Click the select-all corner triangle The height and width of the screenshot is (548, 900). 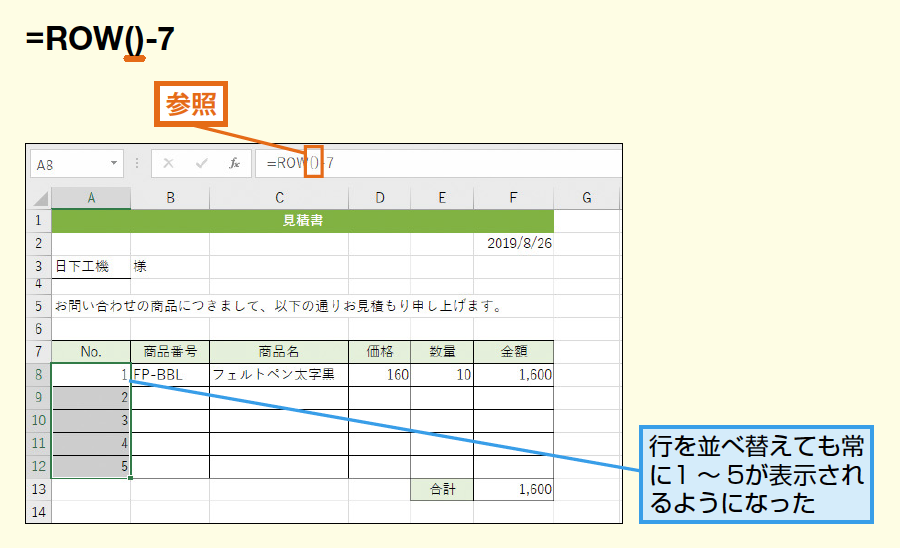tap(41, 199)
